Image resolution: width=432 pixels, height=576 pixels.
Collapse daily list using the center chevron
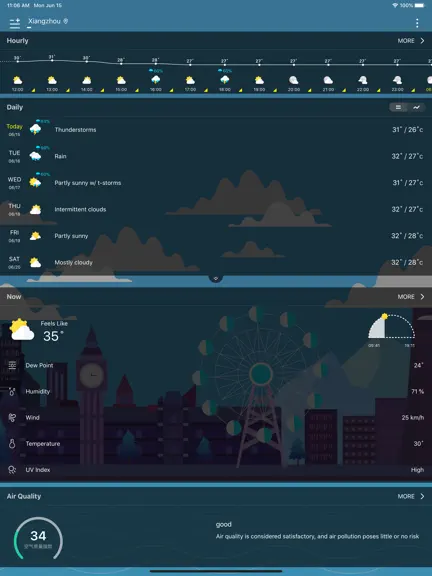216,278
